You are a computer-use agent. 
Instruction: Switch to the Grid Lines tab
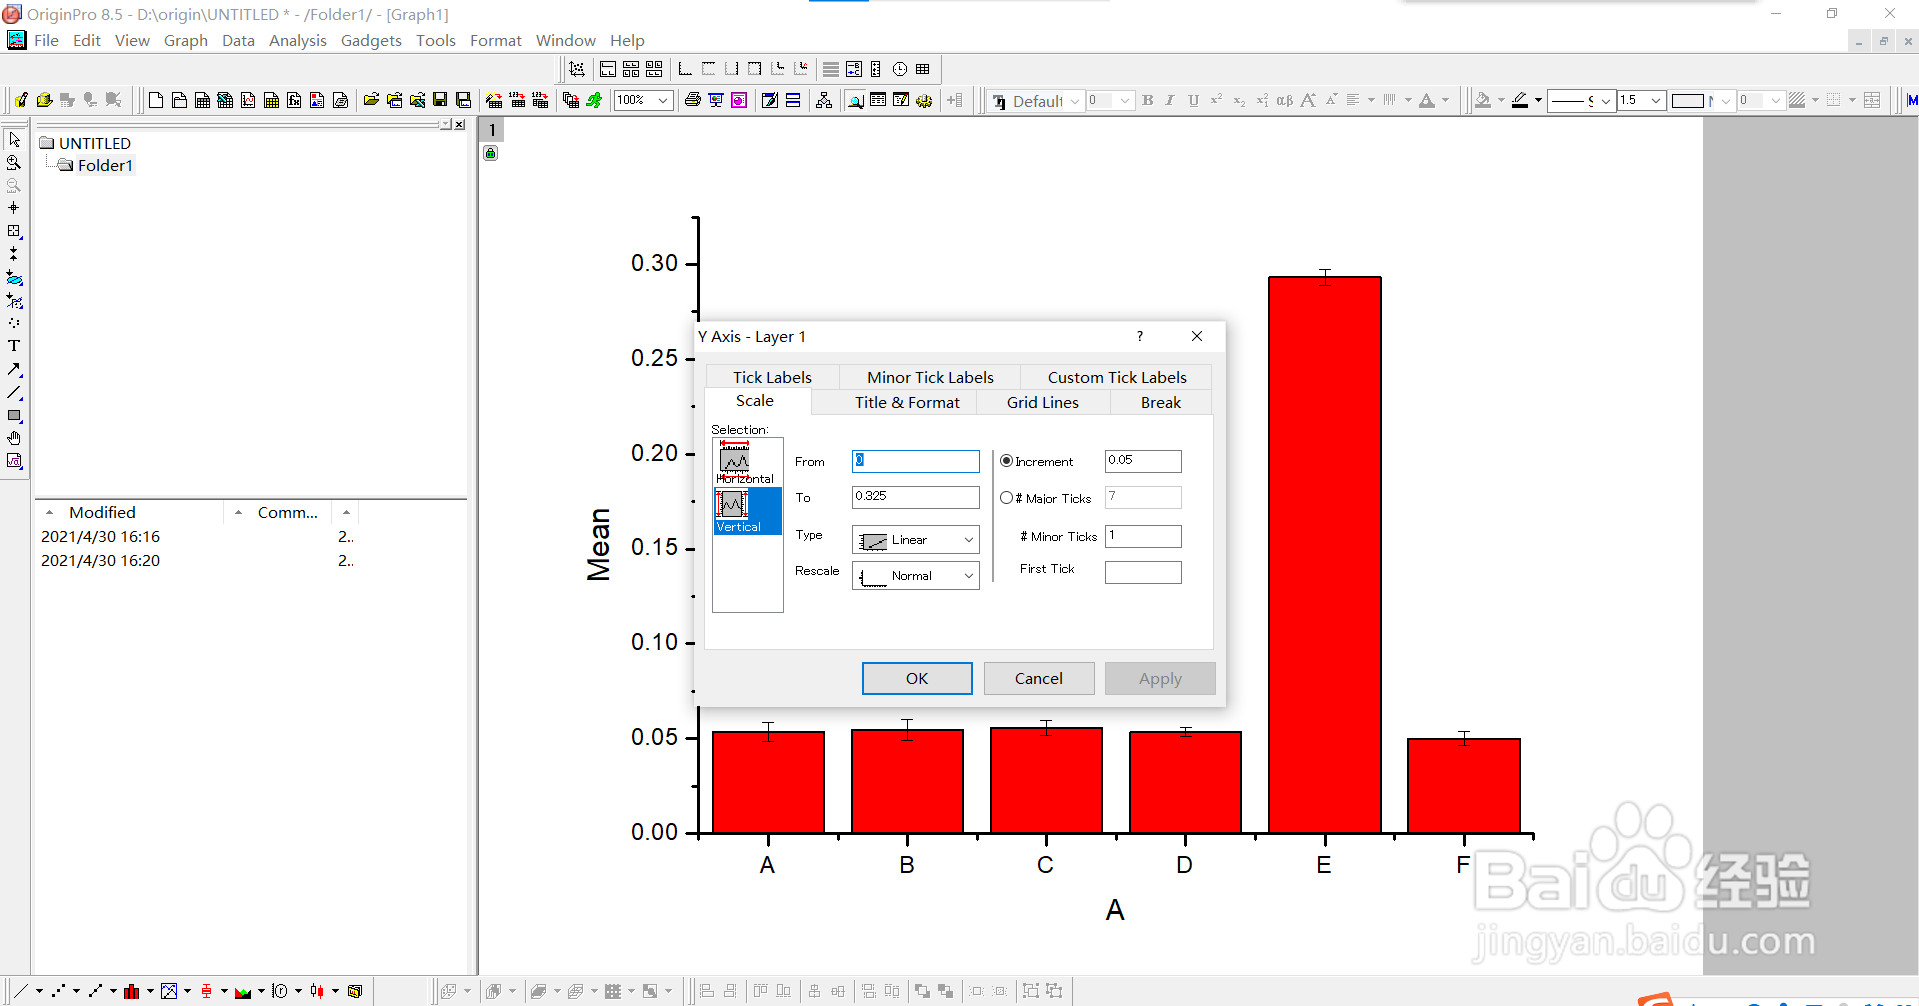pyautogui.click(x=1043, y=402)
